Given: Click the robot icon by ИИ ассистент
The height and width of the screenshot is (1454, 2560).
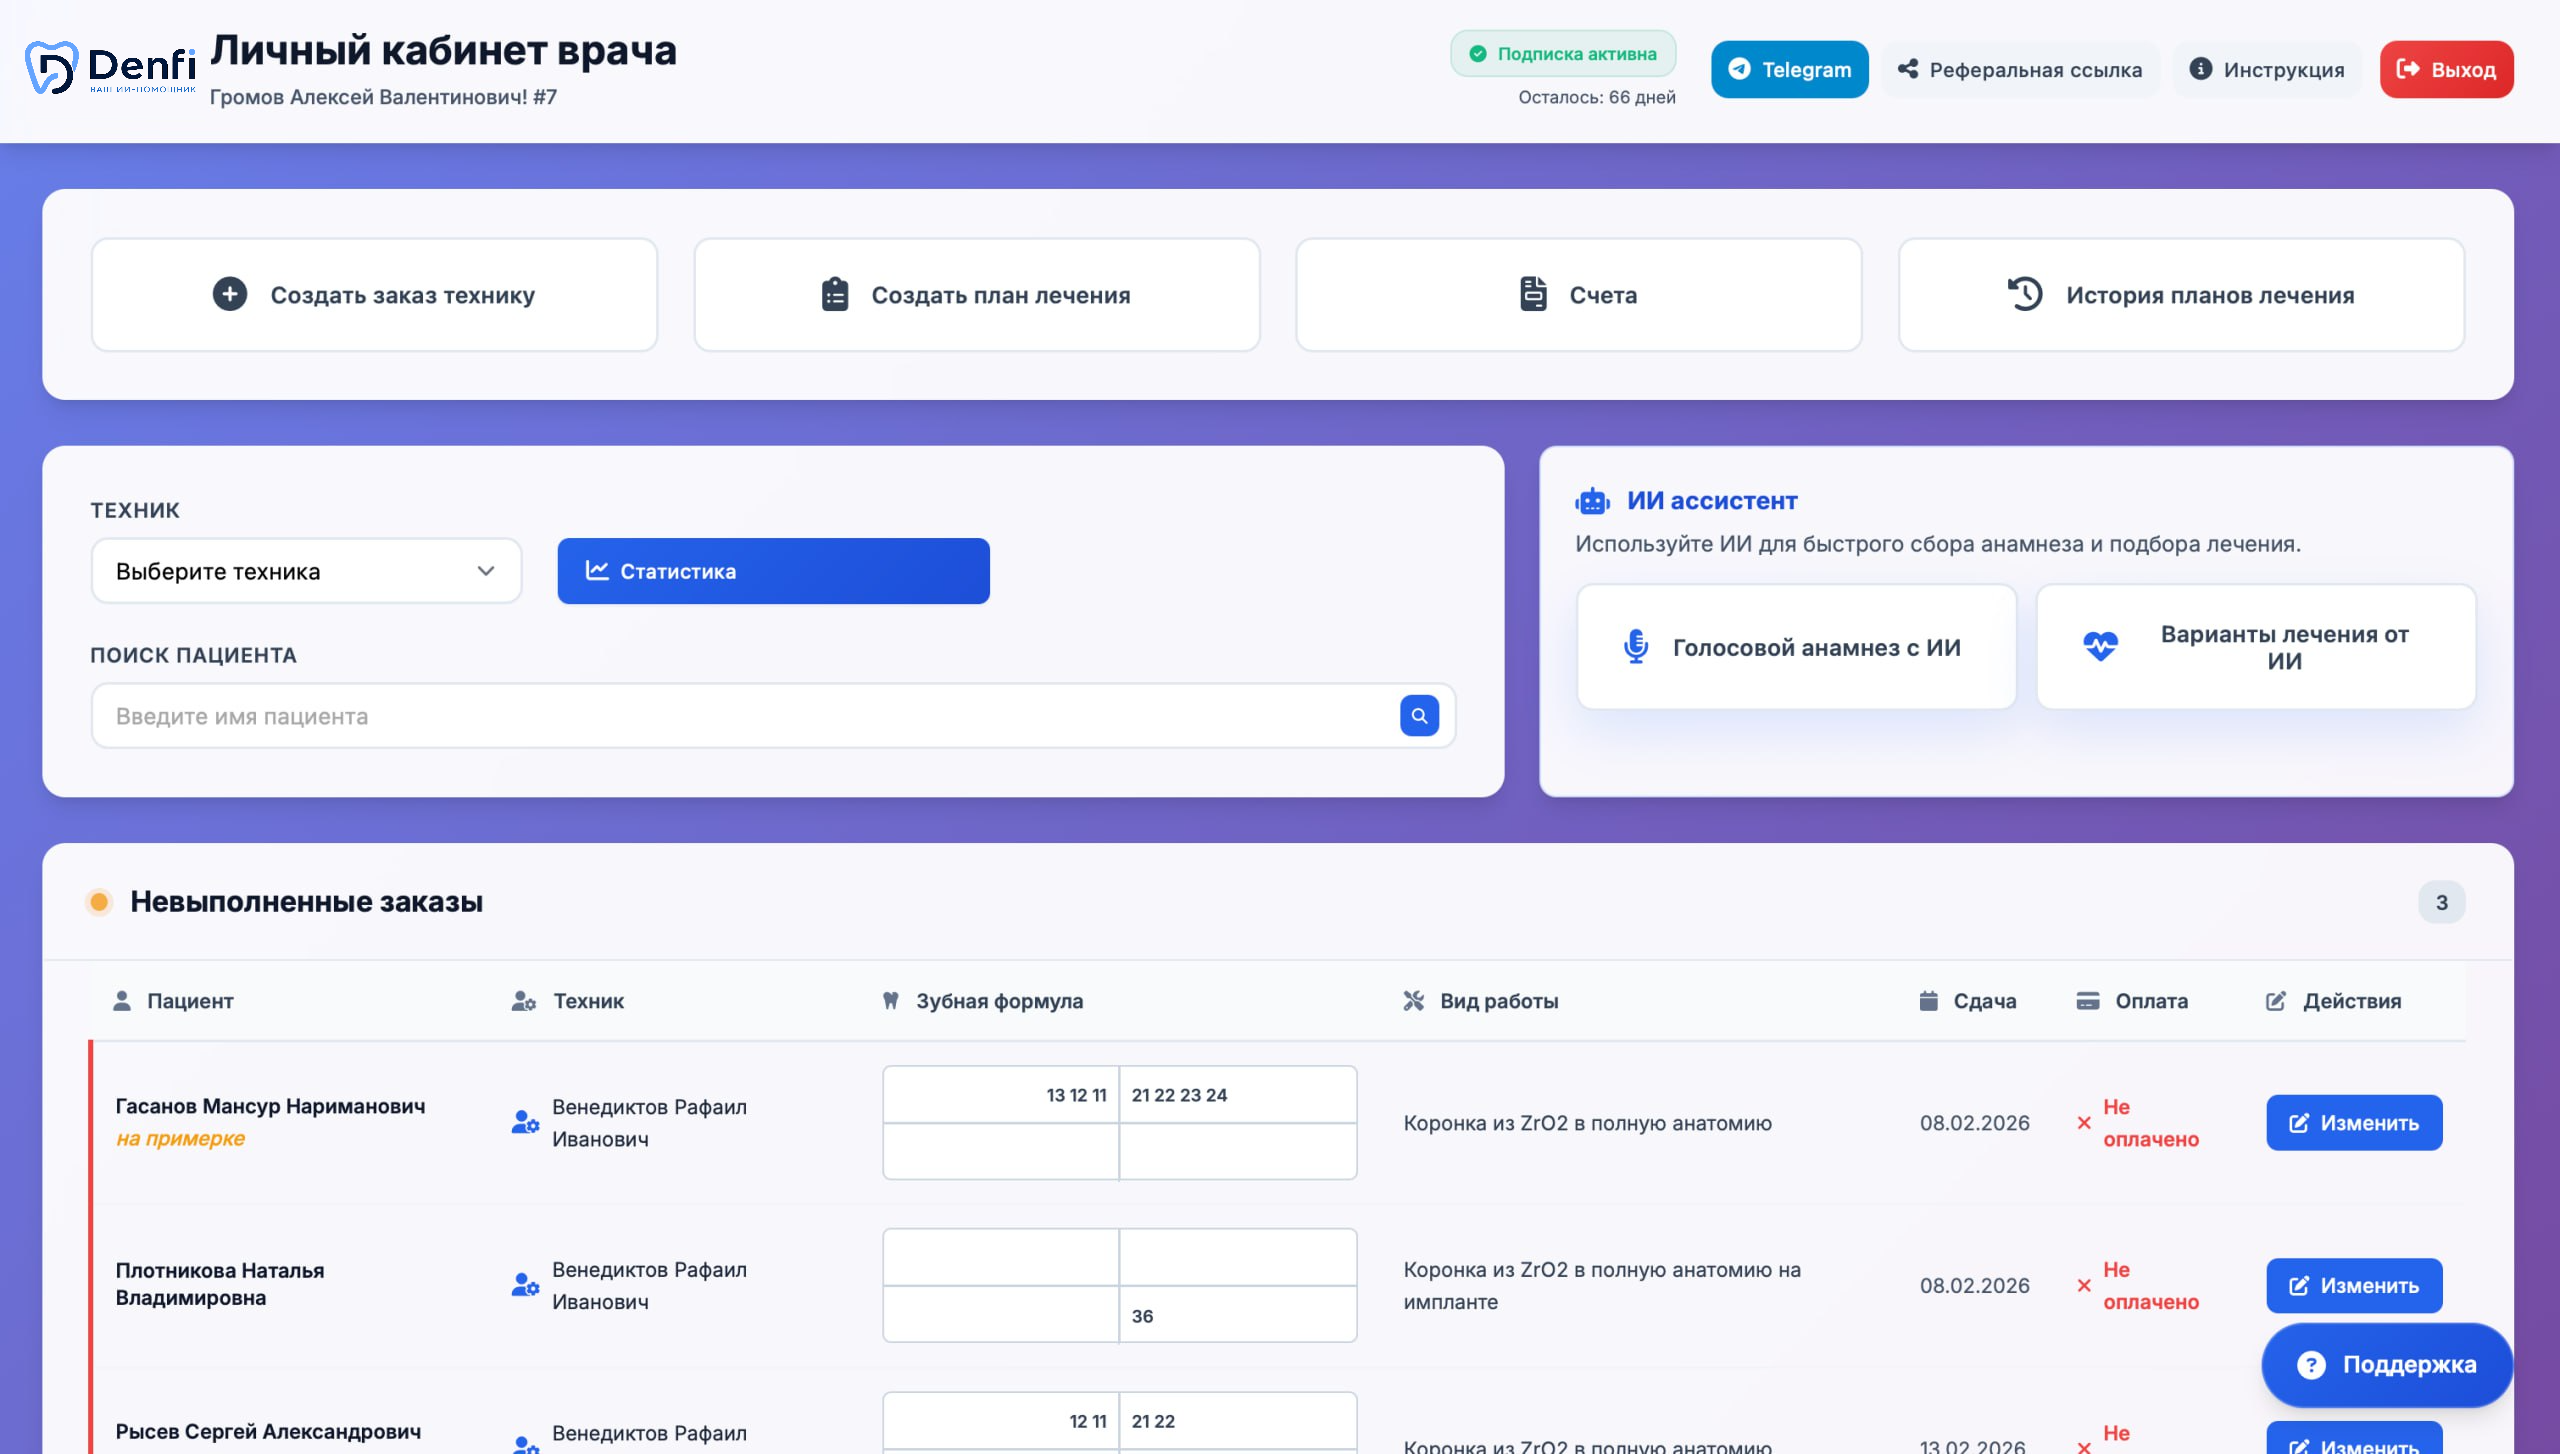Looking at the screenshot, I should point(1592,501).
